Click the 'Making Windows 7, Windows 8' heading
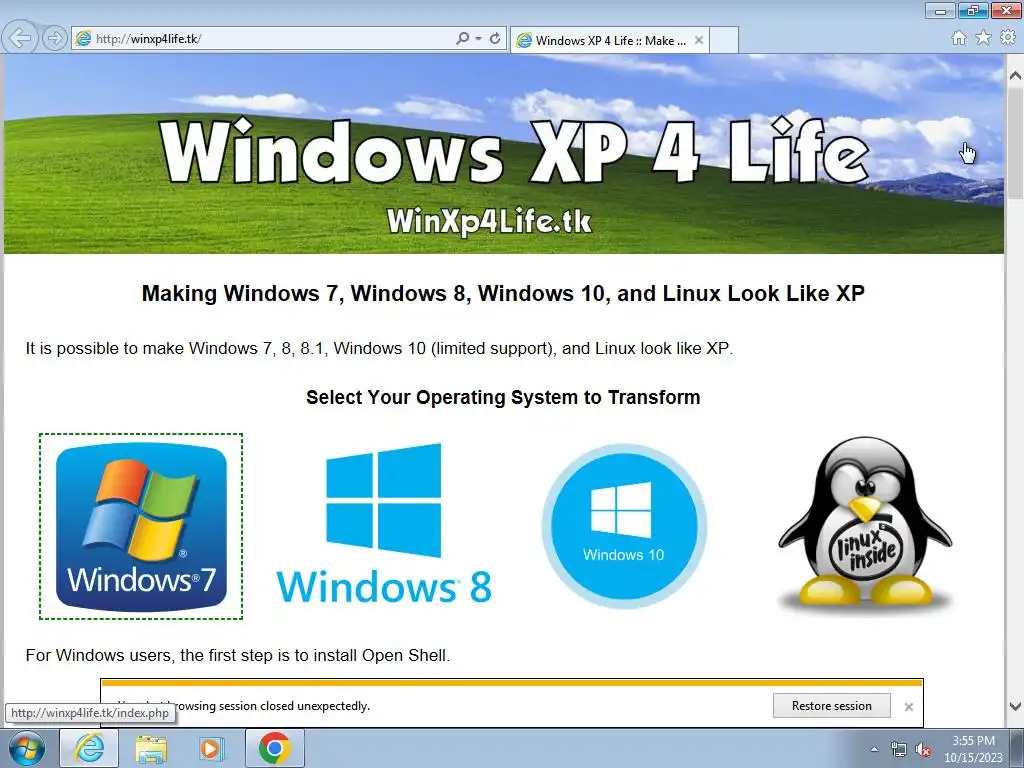Viewport: 1024px width, 768px height. 503,293
